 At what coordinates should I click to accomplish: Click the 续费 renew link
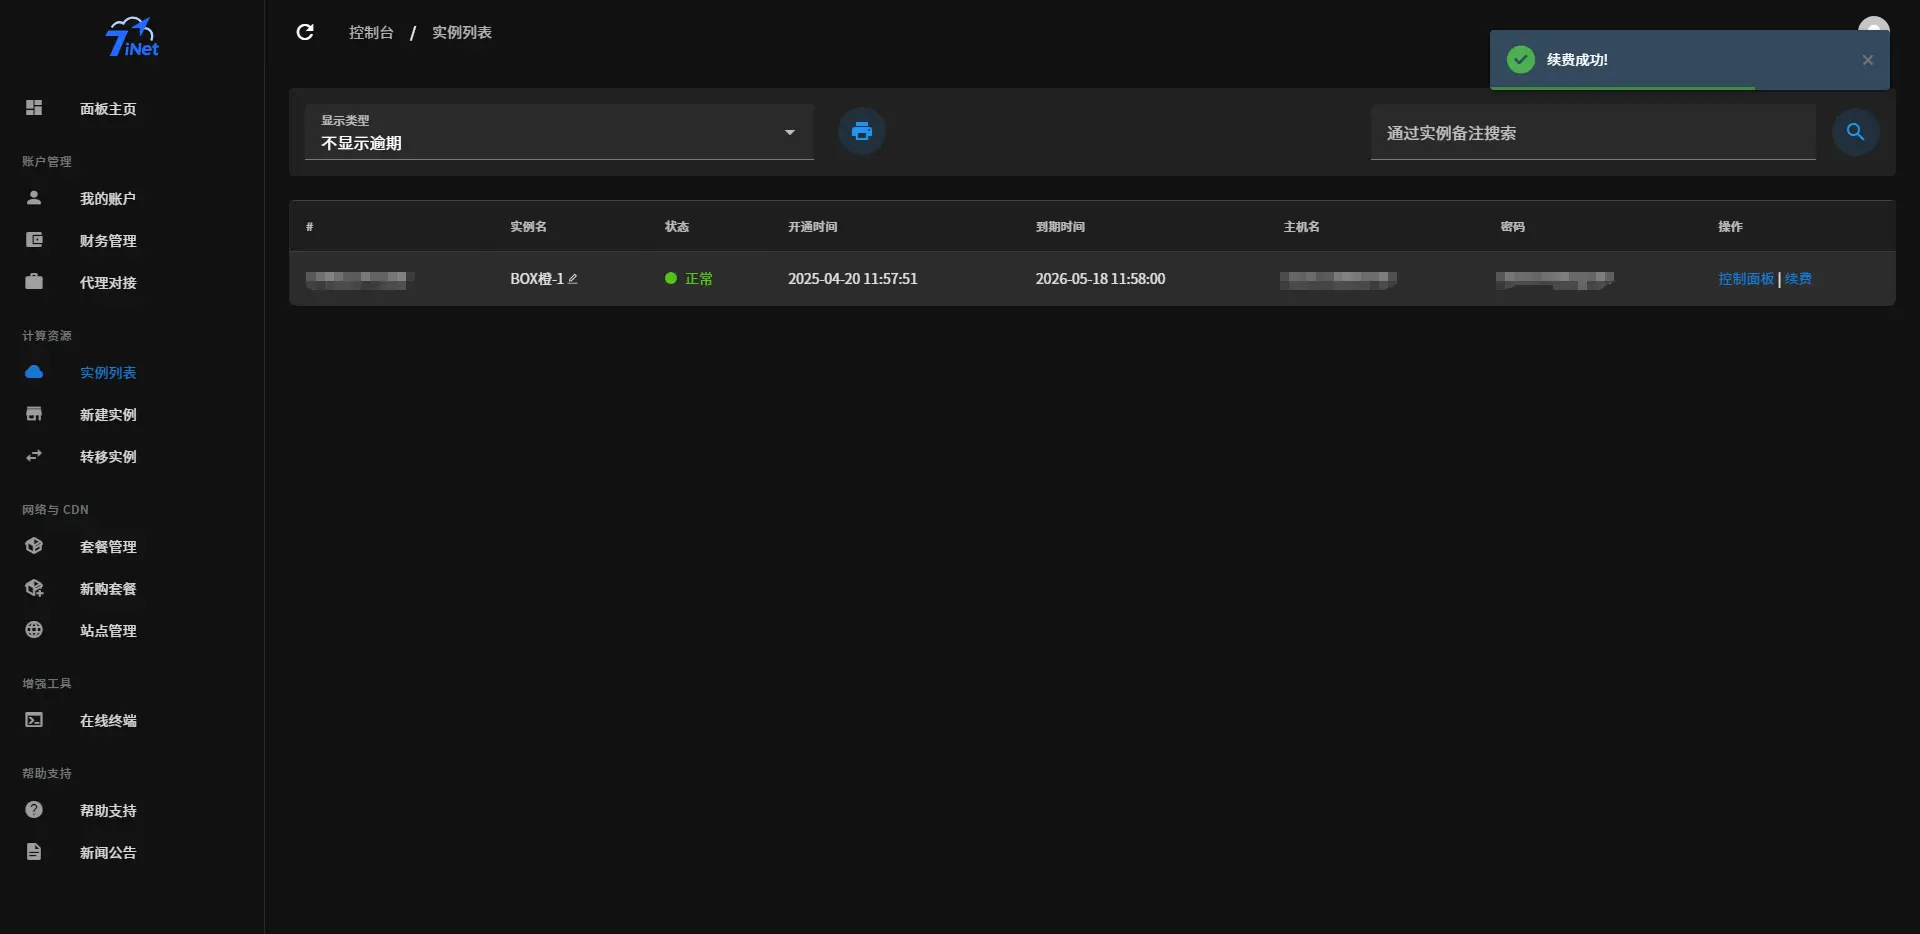coord(1798,279)
